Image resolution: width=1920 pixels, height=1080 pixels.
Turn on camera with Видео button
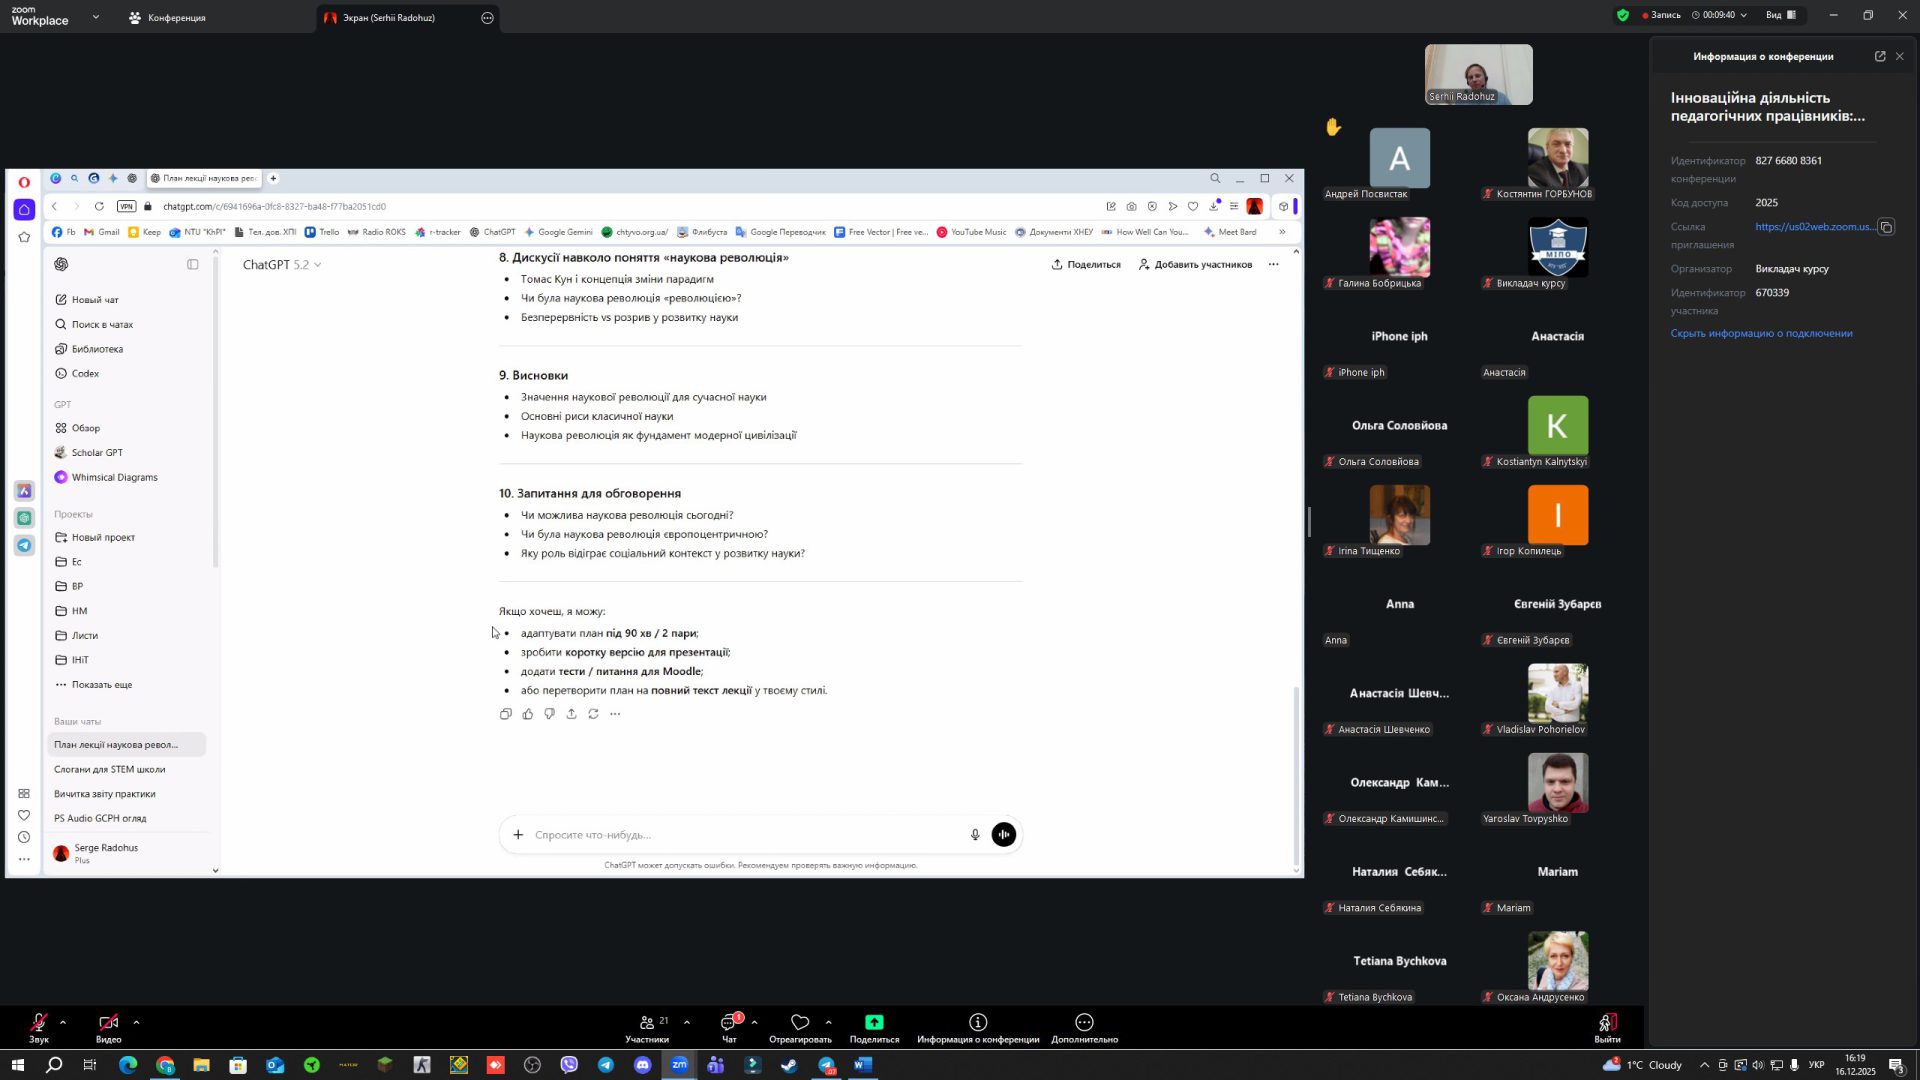[108, 1022]
